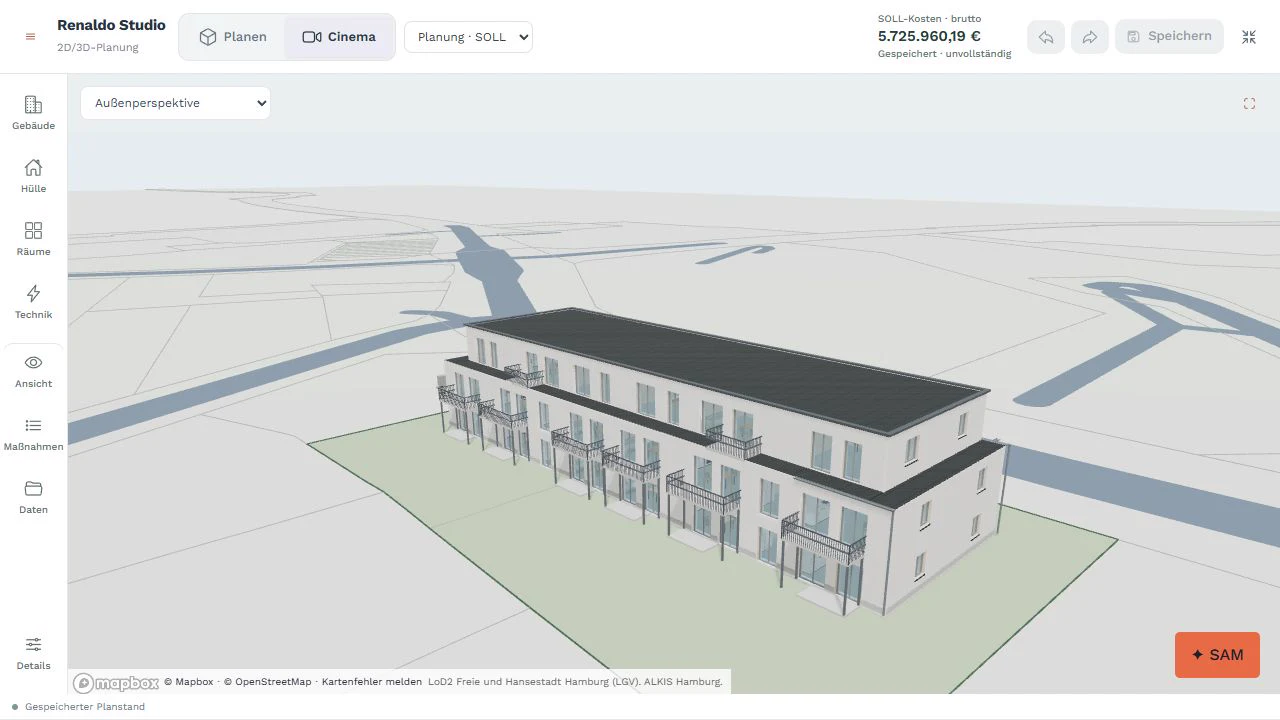
Task: Open the Details sliders panel
Action: pyautogui.click(x=33, y=653)
